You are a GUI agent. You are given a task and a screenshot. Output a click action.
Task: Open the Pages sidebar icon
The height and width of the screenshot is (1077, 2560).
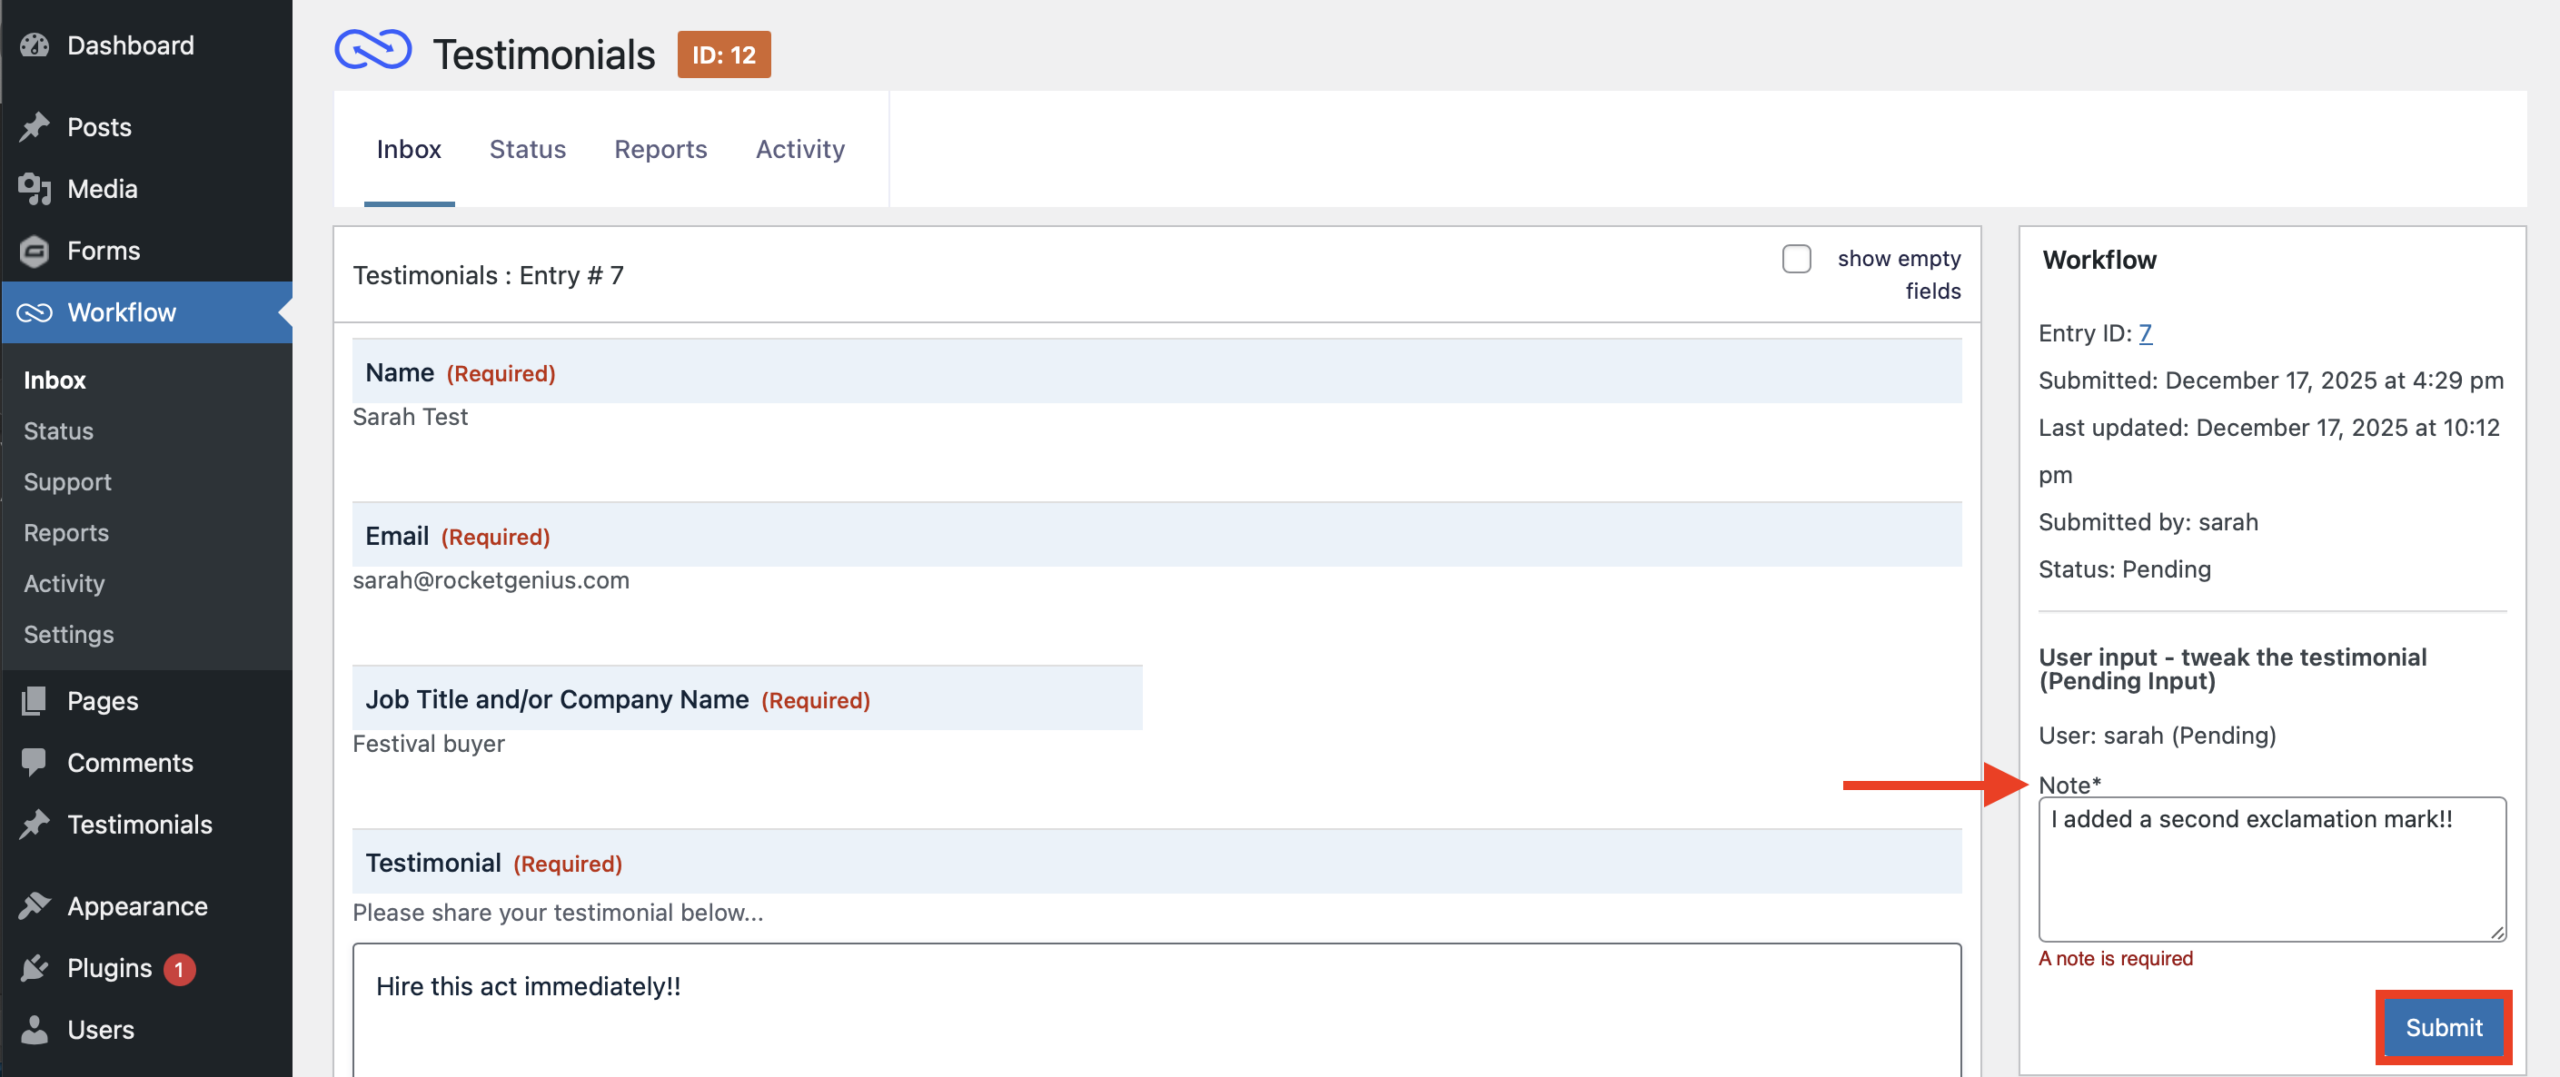tap(36, 700)
